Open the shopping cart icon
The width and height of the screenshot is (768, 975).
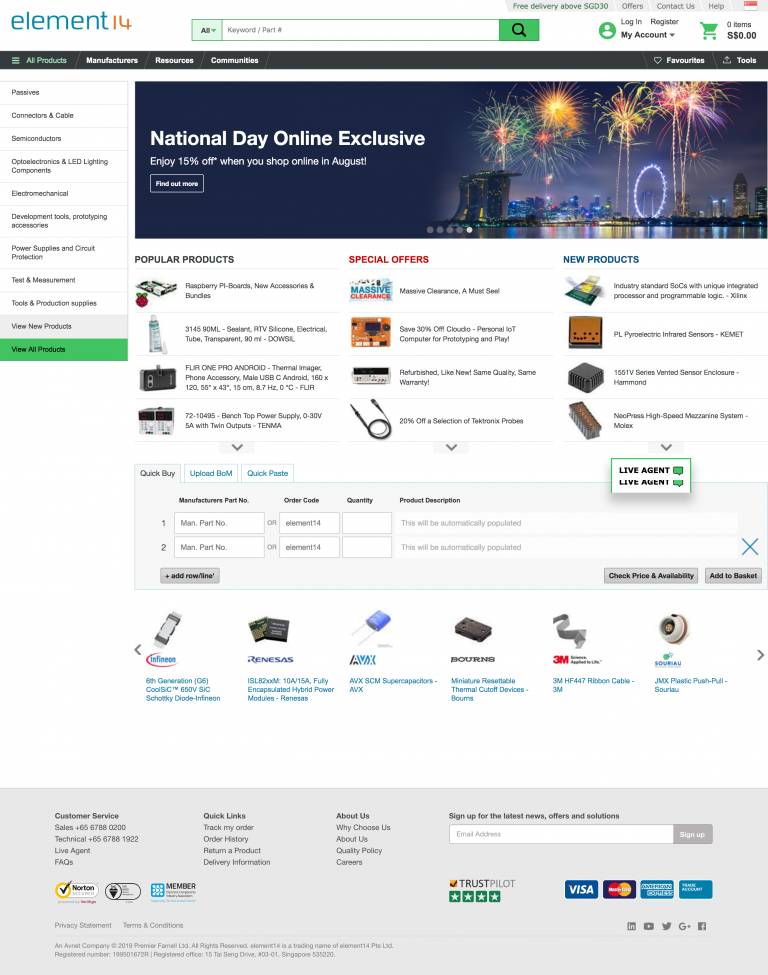(709, 30)
